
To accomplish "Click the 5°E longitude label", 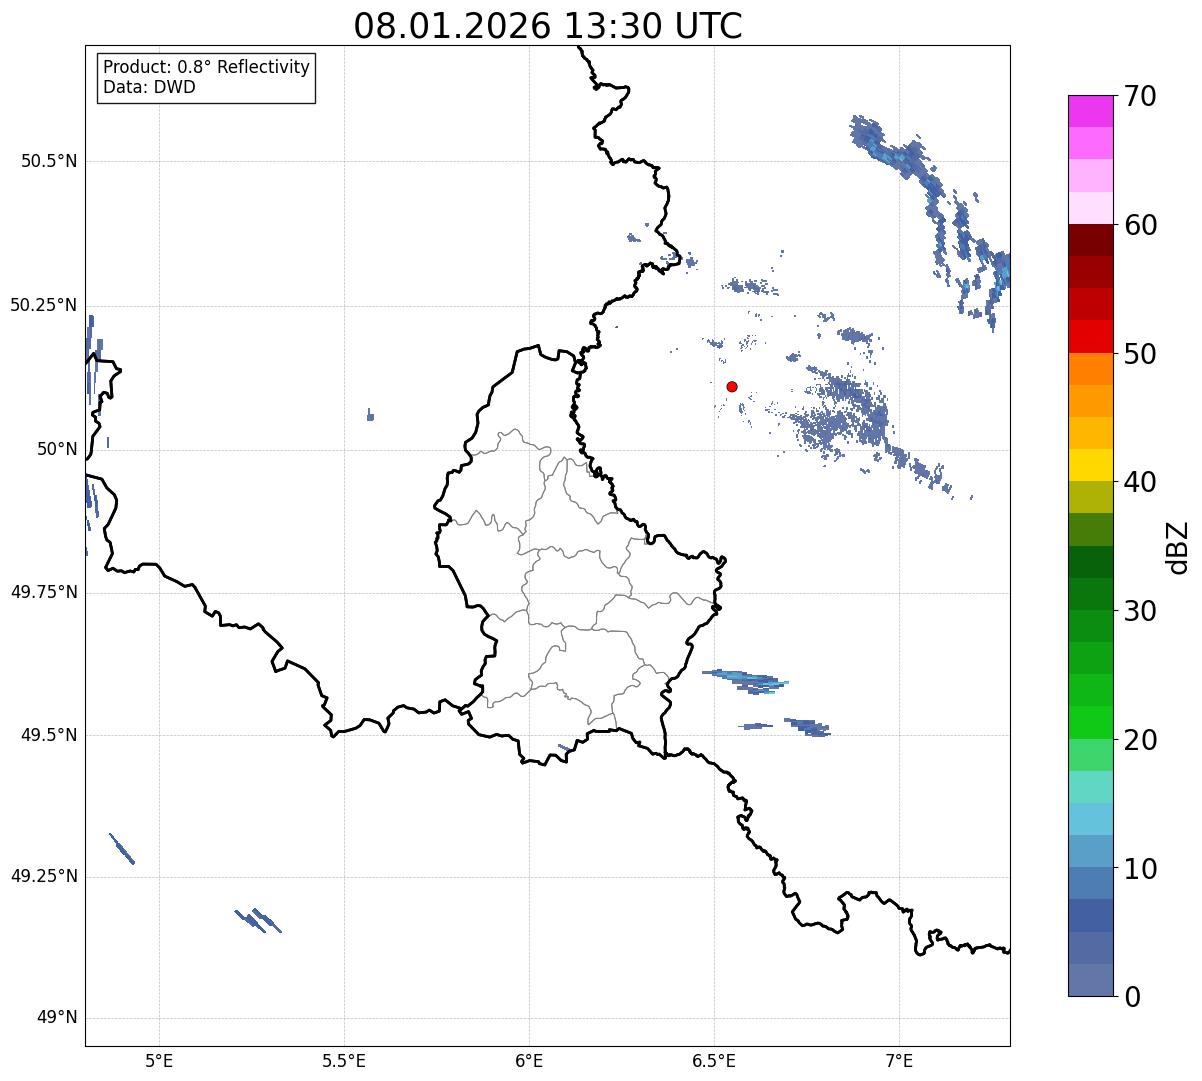I will click(159, 1060).
